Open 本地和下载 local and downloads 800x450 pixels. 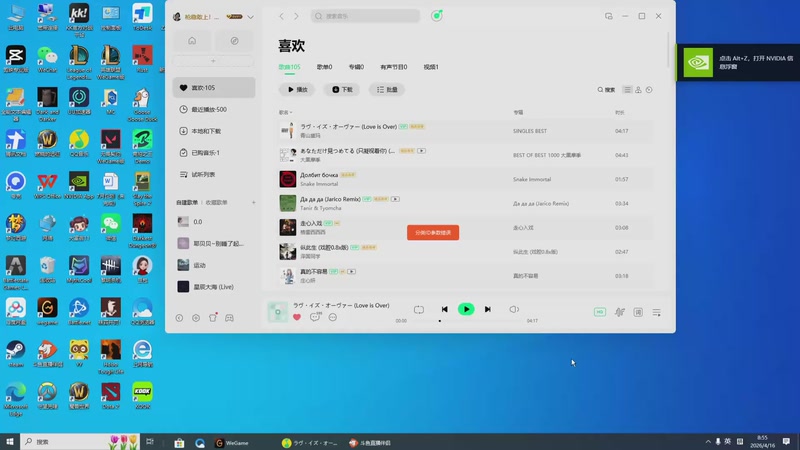(x=214, y=131)
